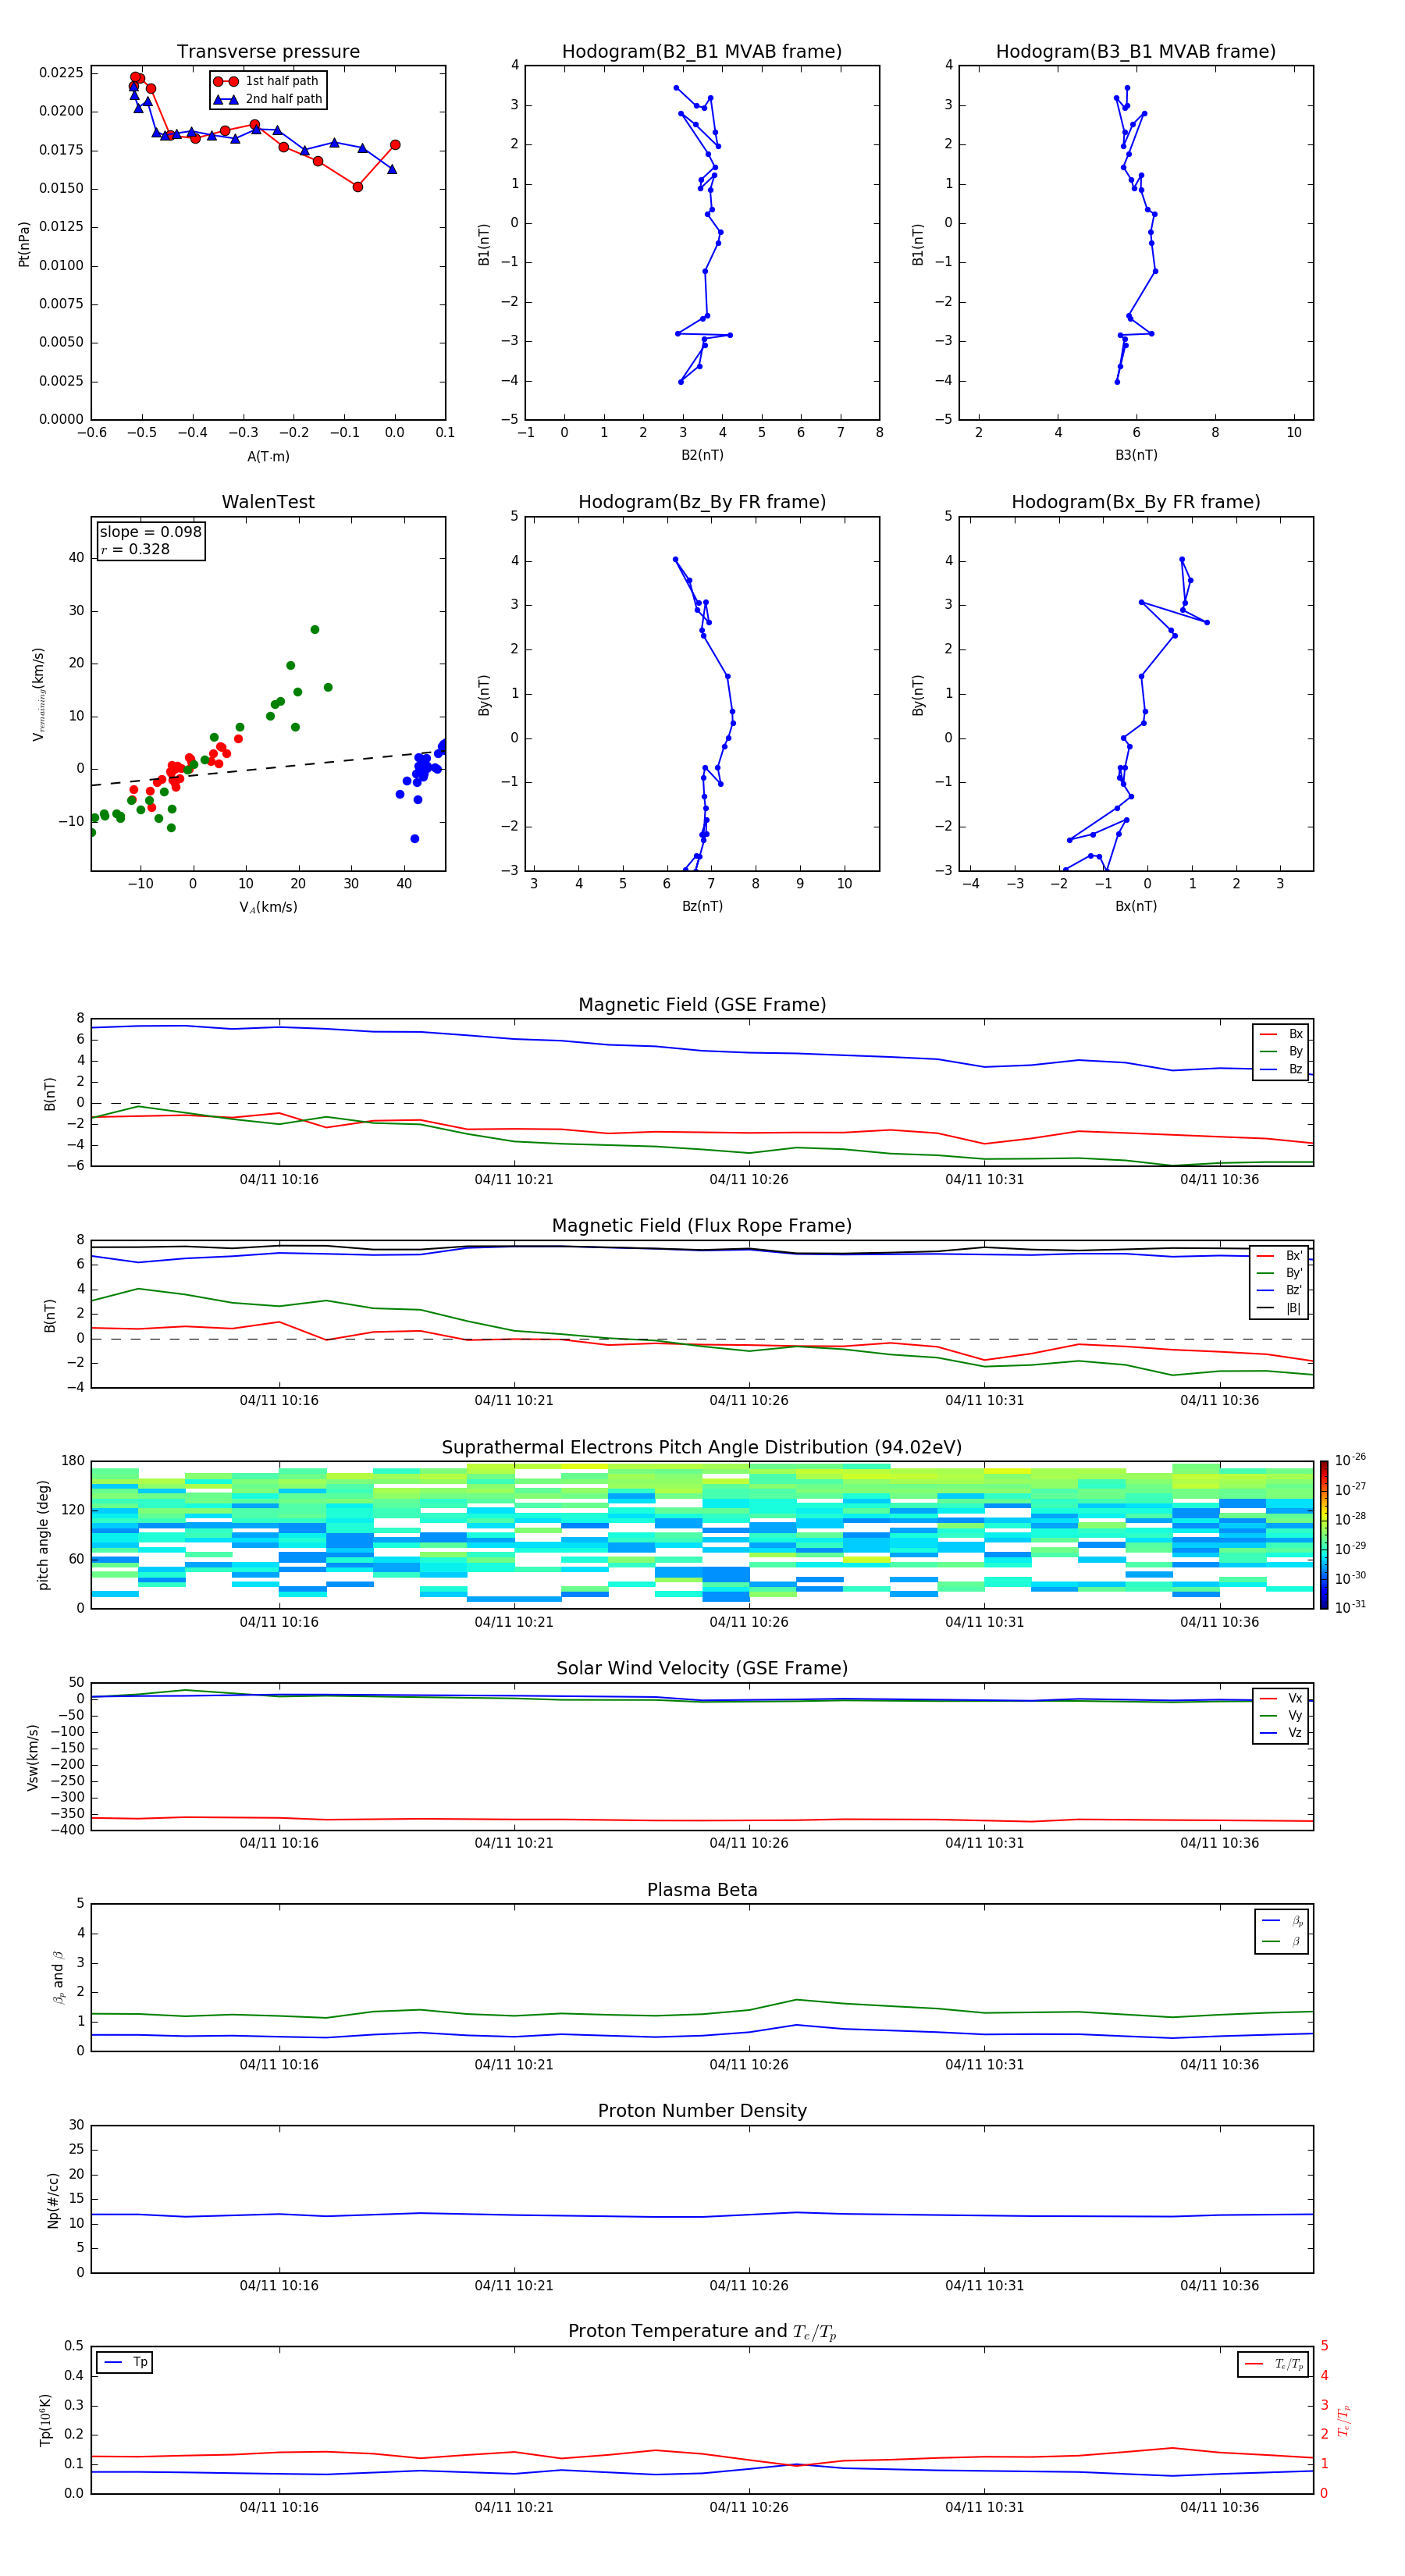Click the "Proton Number Density" title
Screen dimensions: 1405x2576
point(702,2111)
